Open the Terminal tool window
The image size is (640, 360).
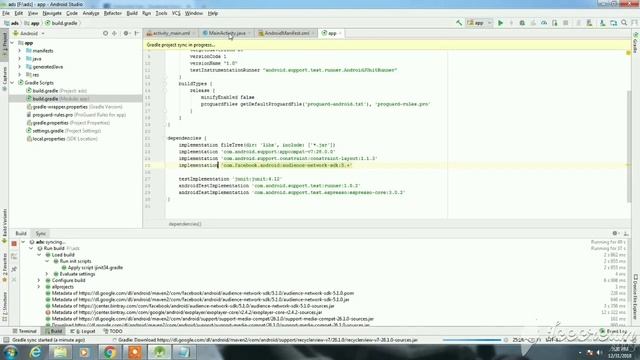pyautogui.click(x=24, y=331)
